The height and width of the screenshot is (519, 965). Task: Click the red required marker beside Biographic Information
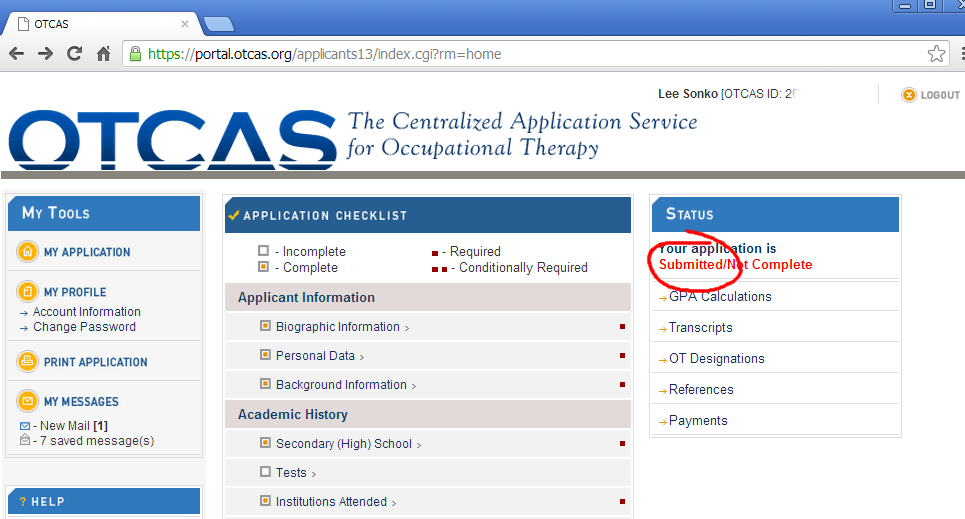[622, 326]
